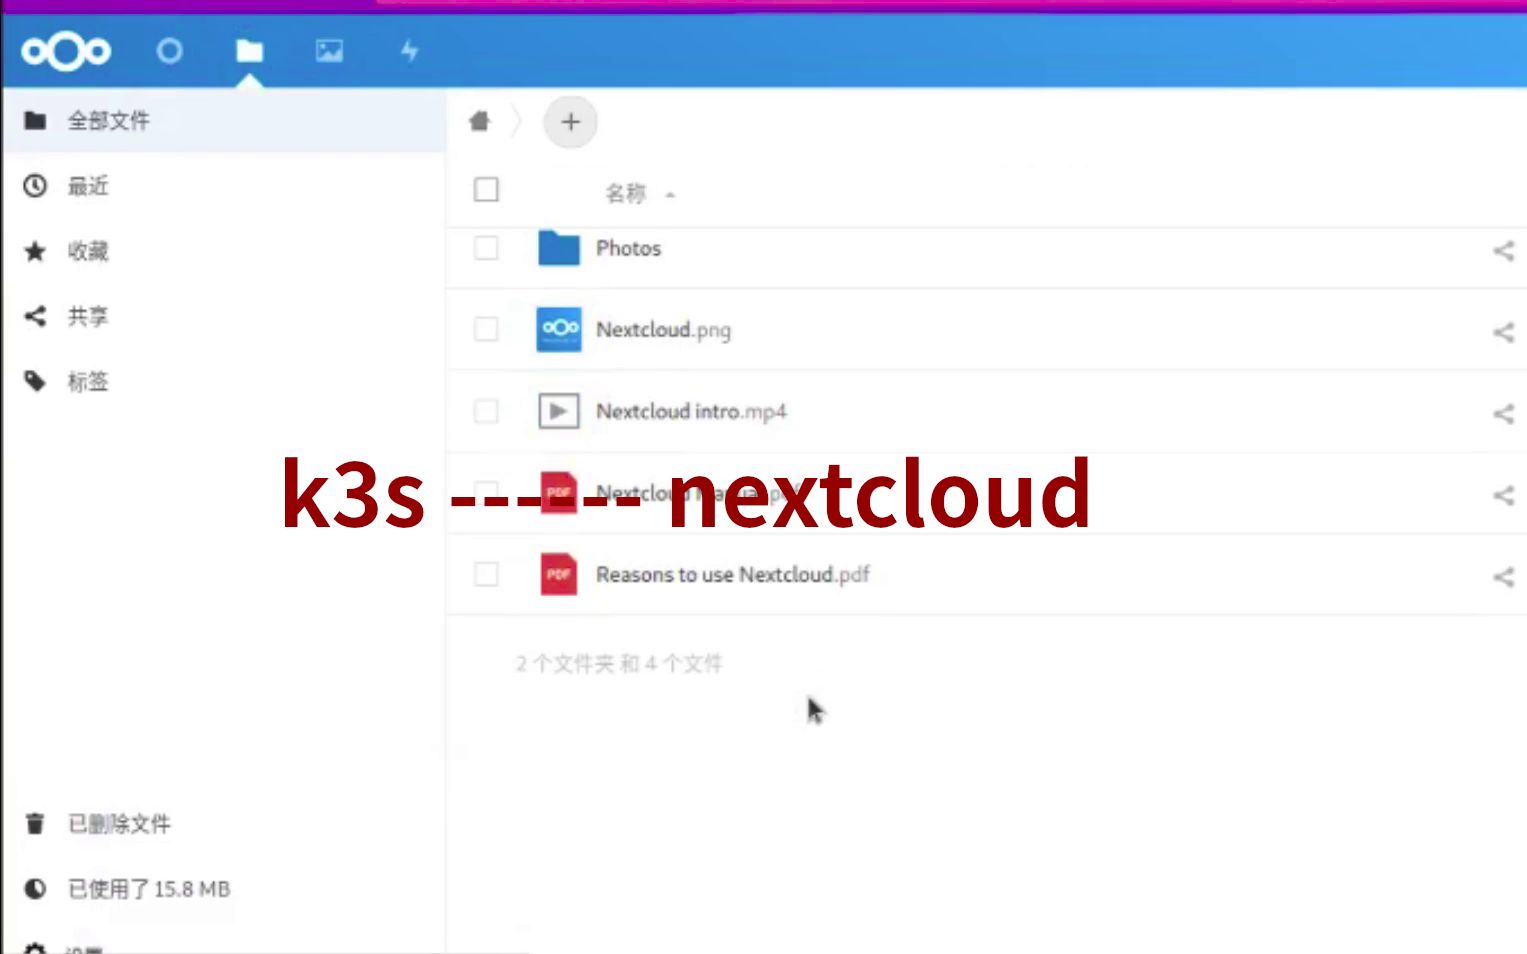1527x954 pixels.
Task: Tick the checkbox for Reasons to use Nextcloud.pdf
Action: click(x=486, y=574)
